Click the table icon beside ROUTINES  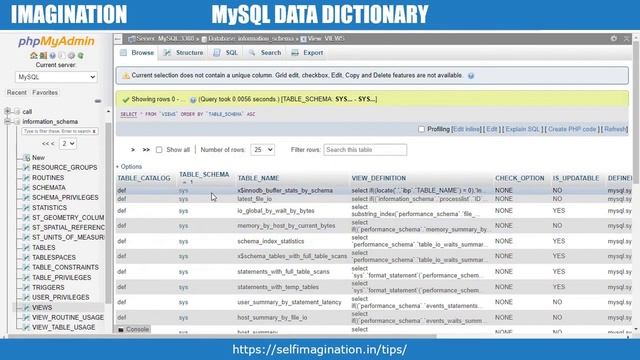(26, 178)
